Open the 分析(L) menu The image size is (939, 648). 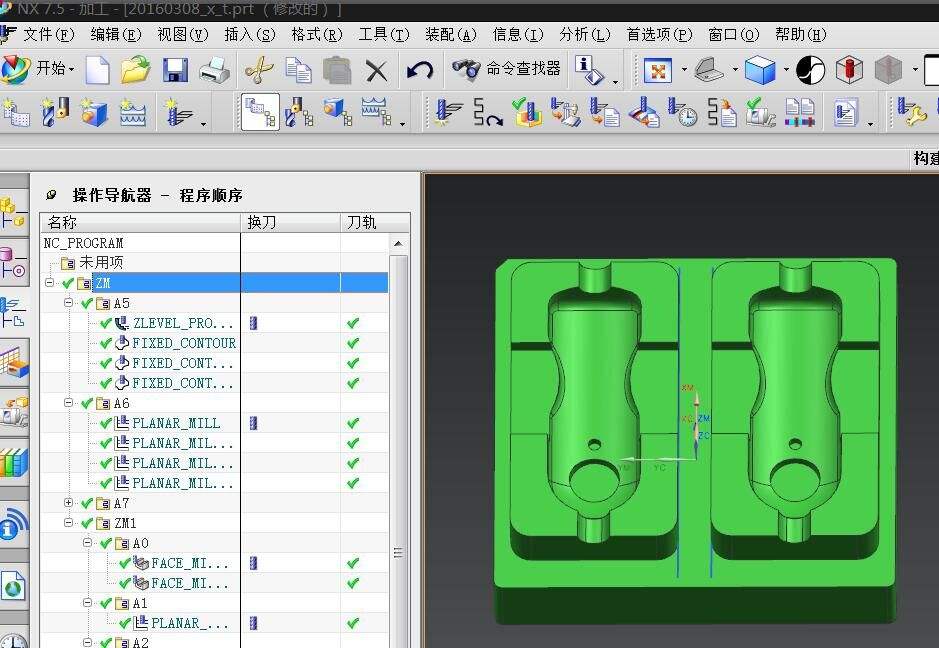[x=584, y=34]
